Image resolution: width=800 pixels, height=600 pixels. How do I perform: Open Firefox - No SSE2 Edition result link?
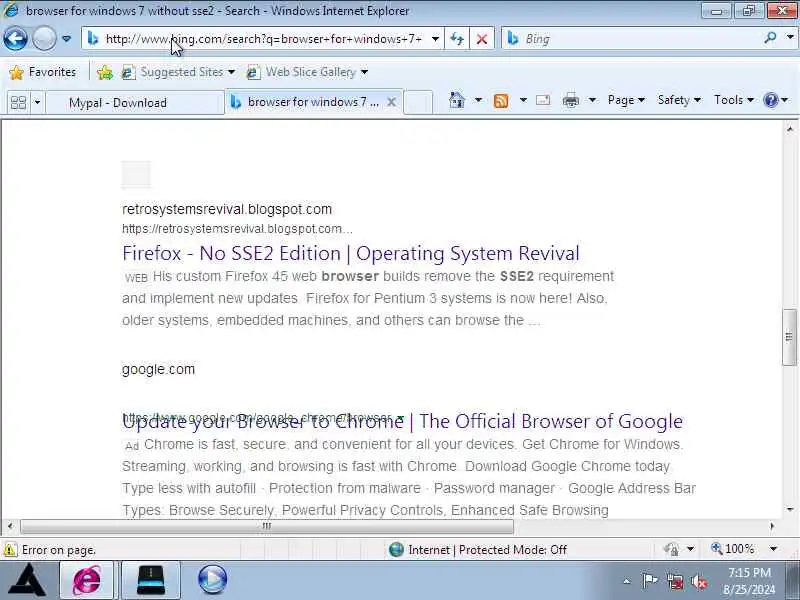[351, 253]
